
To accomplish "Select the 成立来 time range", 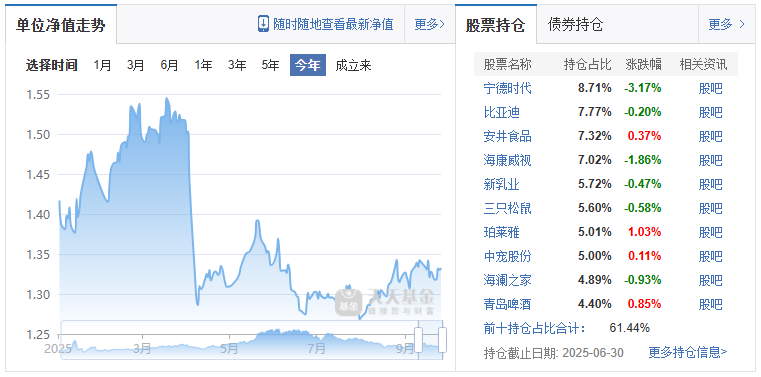I will pyautogui.click(x=353, y=66).
